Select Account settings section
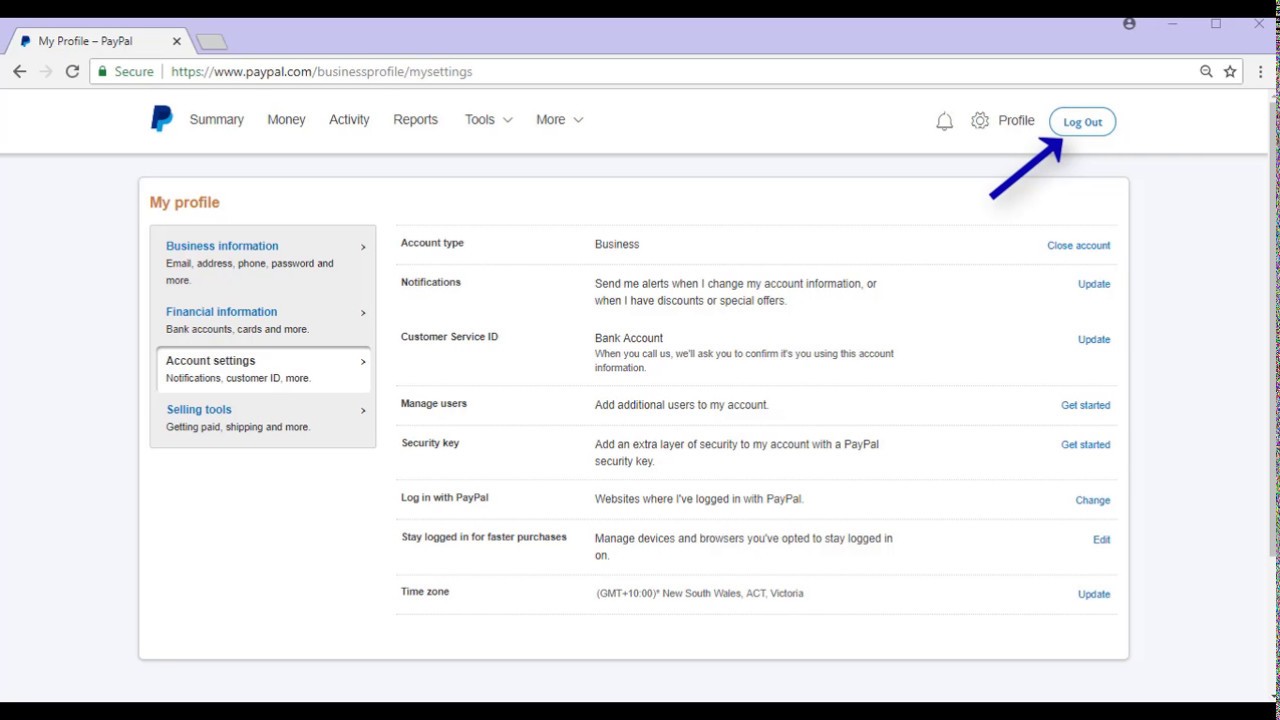Viewport: 1280px width, 720px height. click(264, 369)
